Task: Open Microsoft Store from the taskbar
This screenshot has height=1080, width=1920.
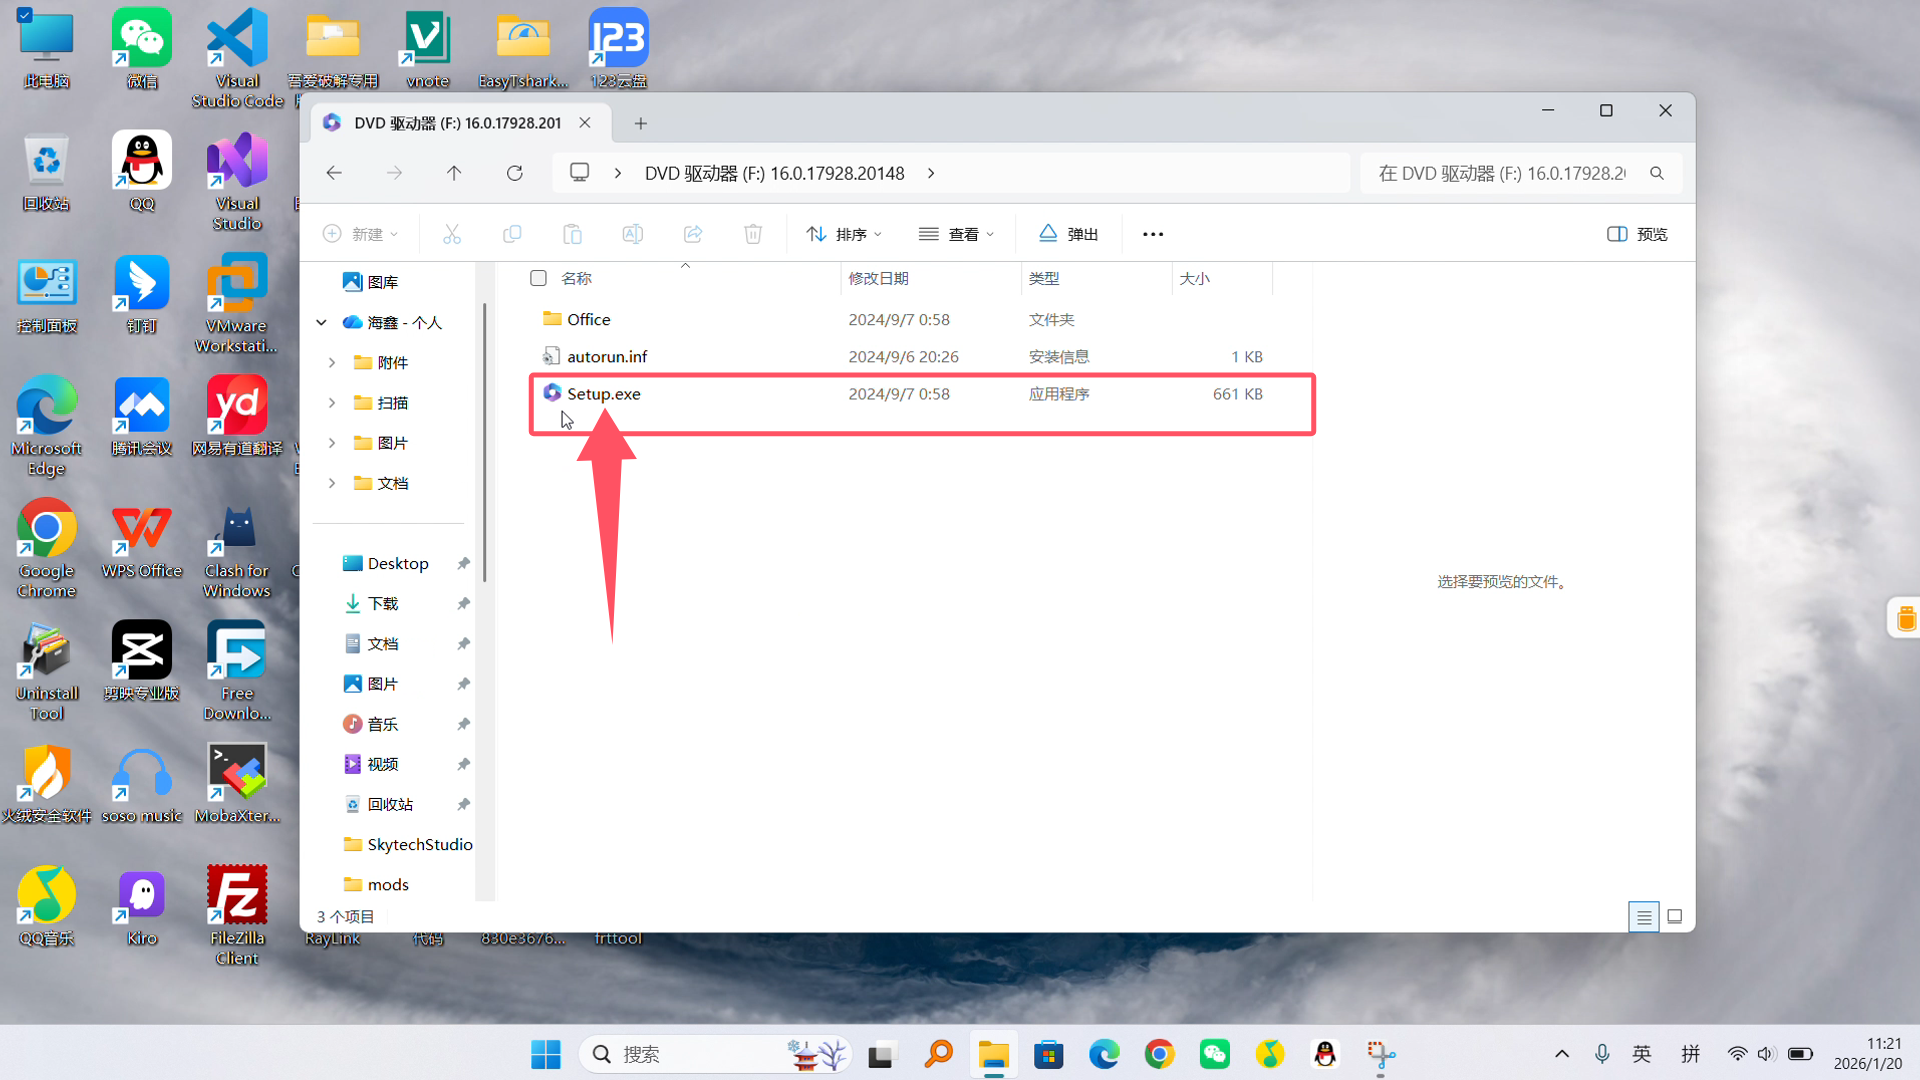Action: 1048,1054
